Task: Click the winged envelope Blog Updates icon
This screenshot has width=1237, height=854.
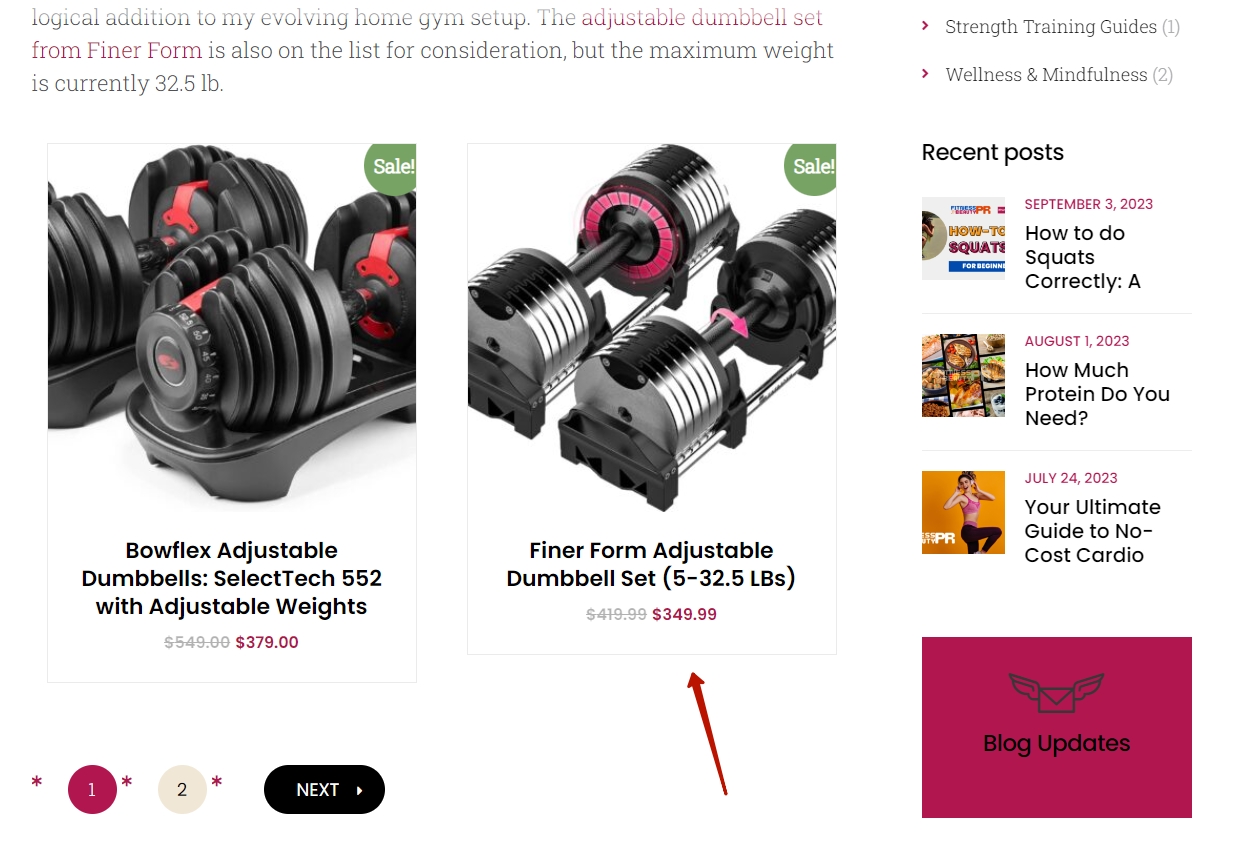Action: [x=1056, y=693]
